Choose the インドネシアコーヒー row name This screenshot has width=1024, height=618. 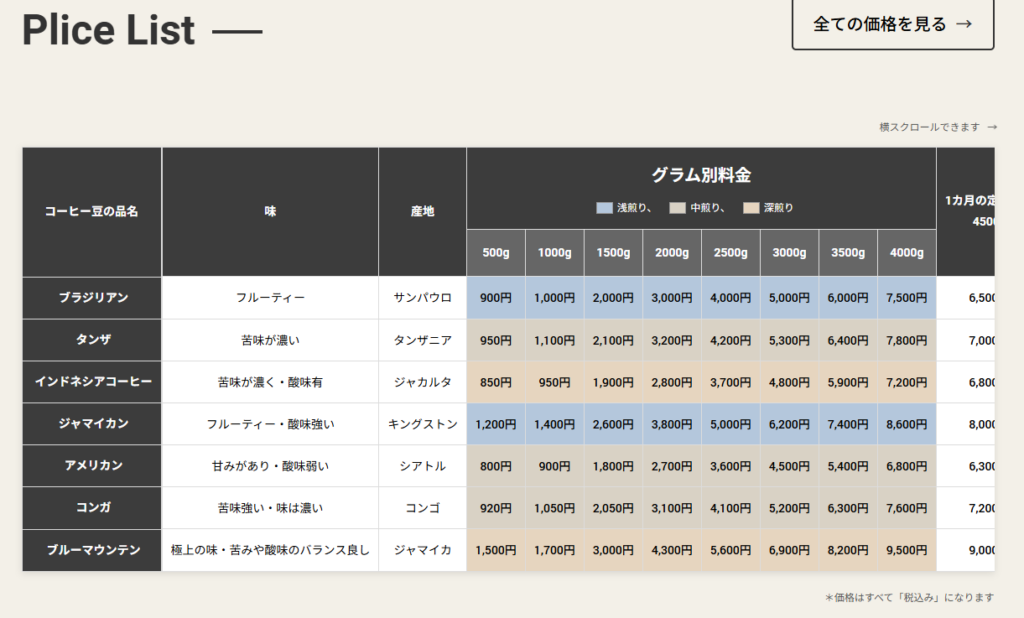(x=92, y=382)
